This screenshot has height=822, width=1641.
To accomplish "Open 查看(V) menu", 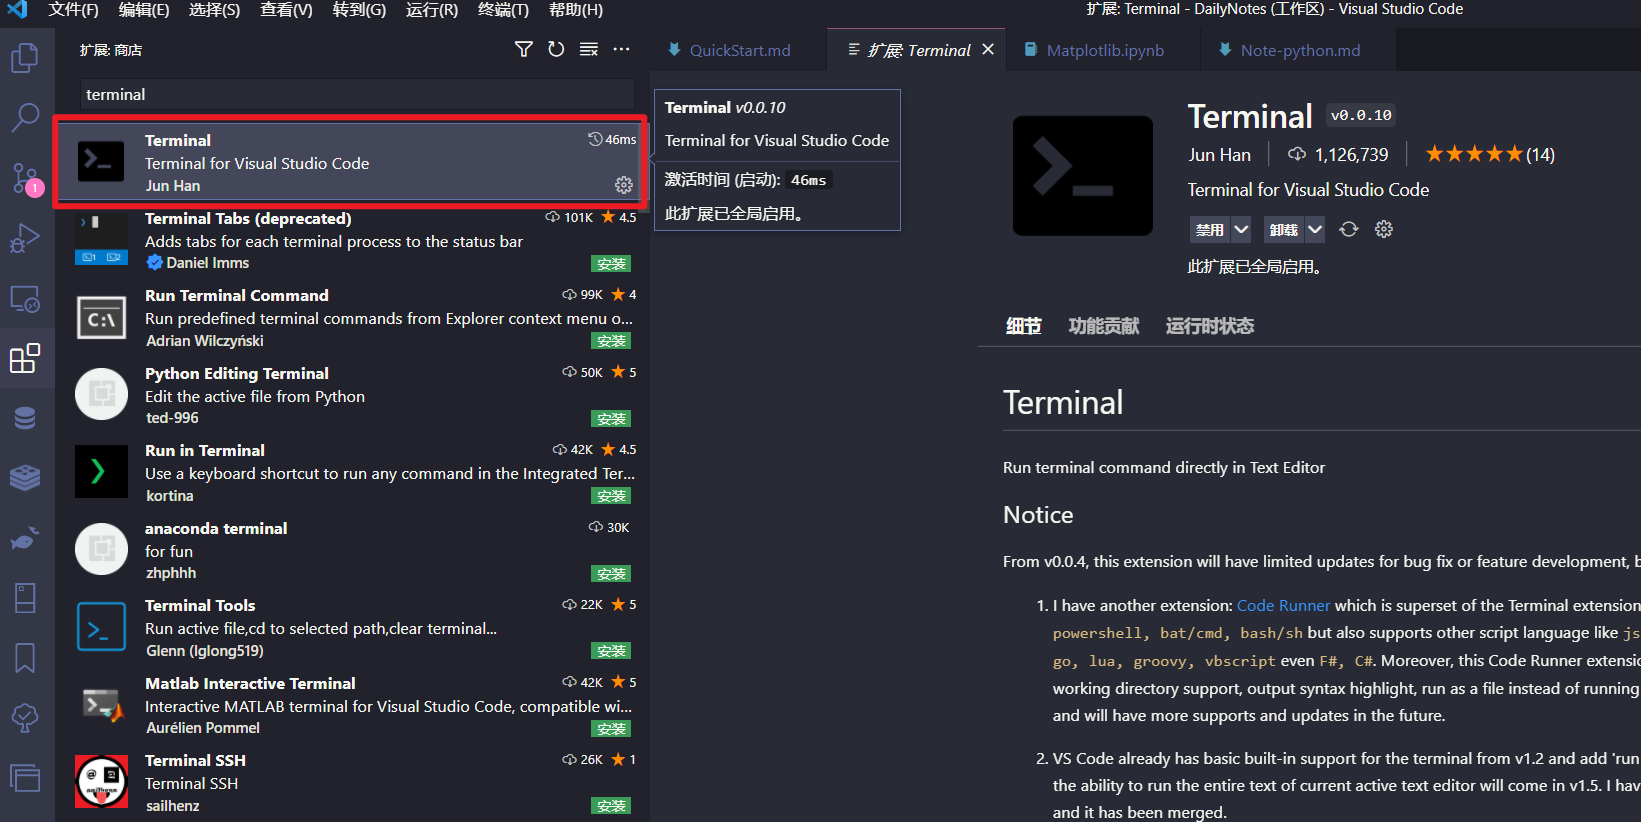I will (x=286, y=10).
